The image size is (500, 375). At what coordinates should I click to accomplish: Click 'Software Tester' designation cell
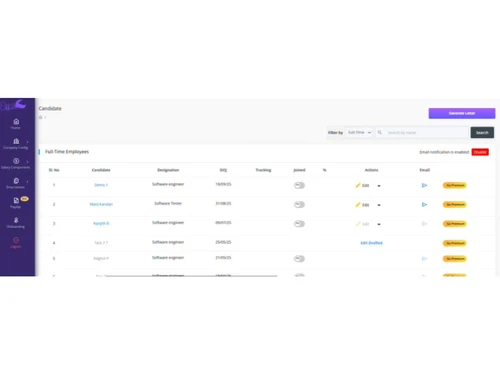pyautogui.click(x=168, y=203)
